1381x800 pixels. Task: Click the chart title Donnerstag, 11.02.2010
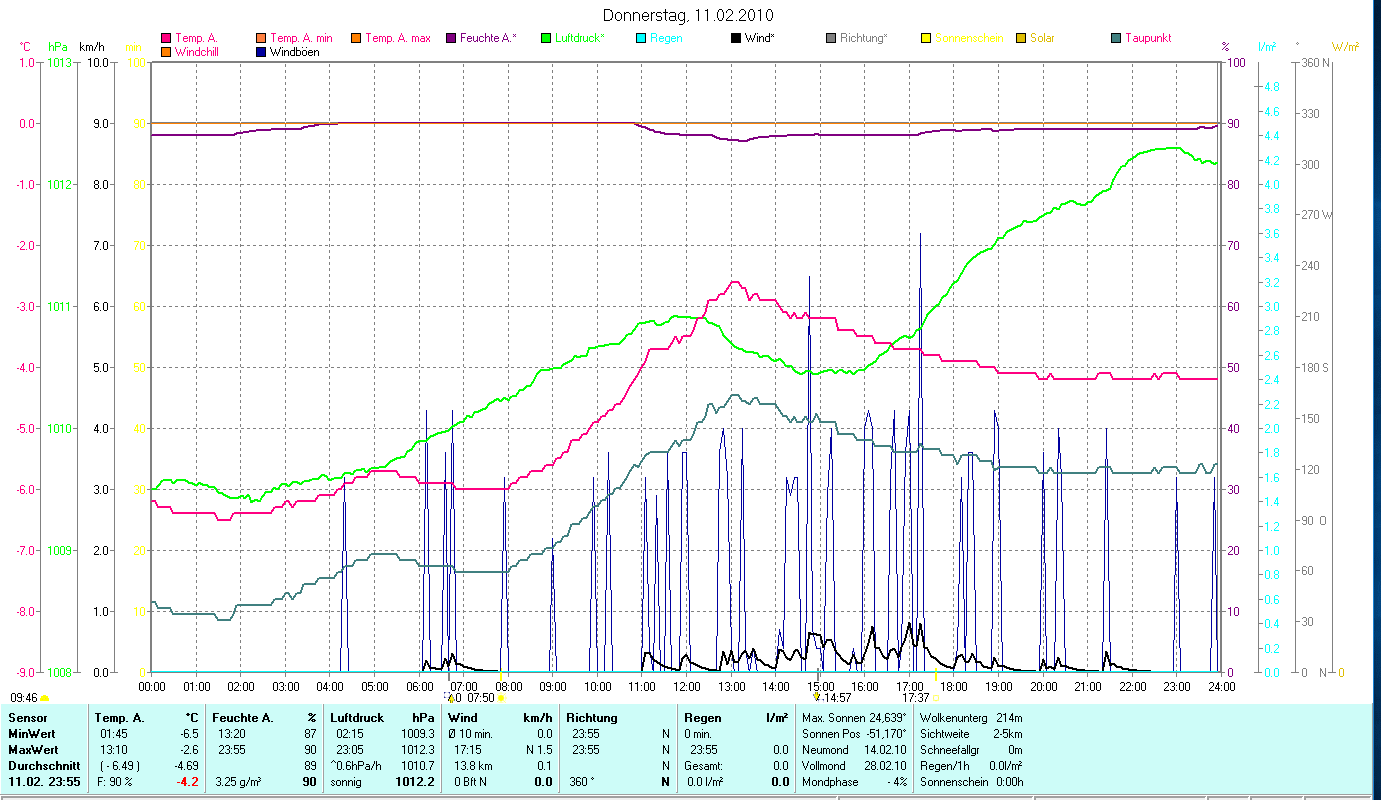tap(689, 16)
